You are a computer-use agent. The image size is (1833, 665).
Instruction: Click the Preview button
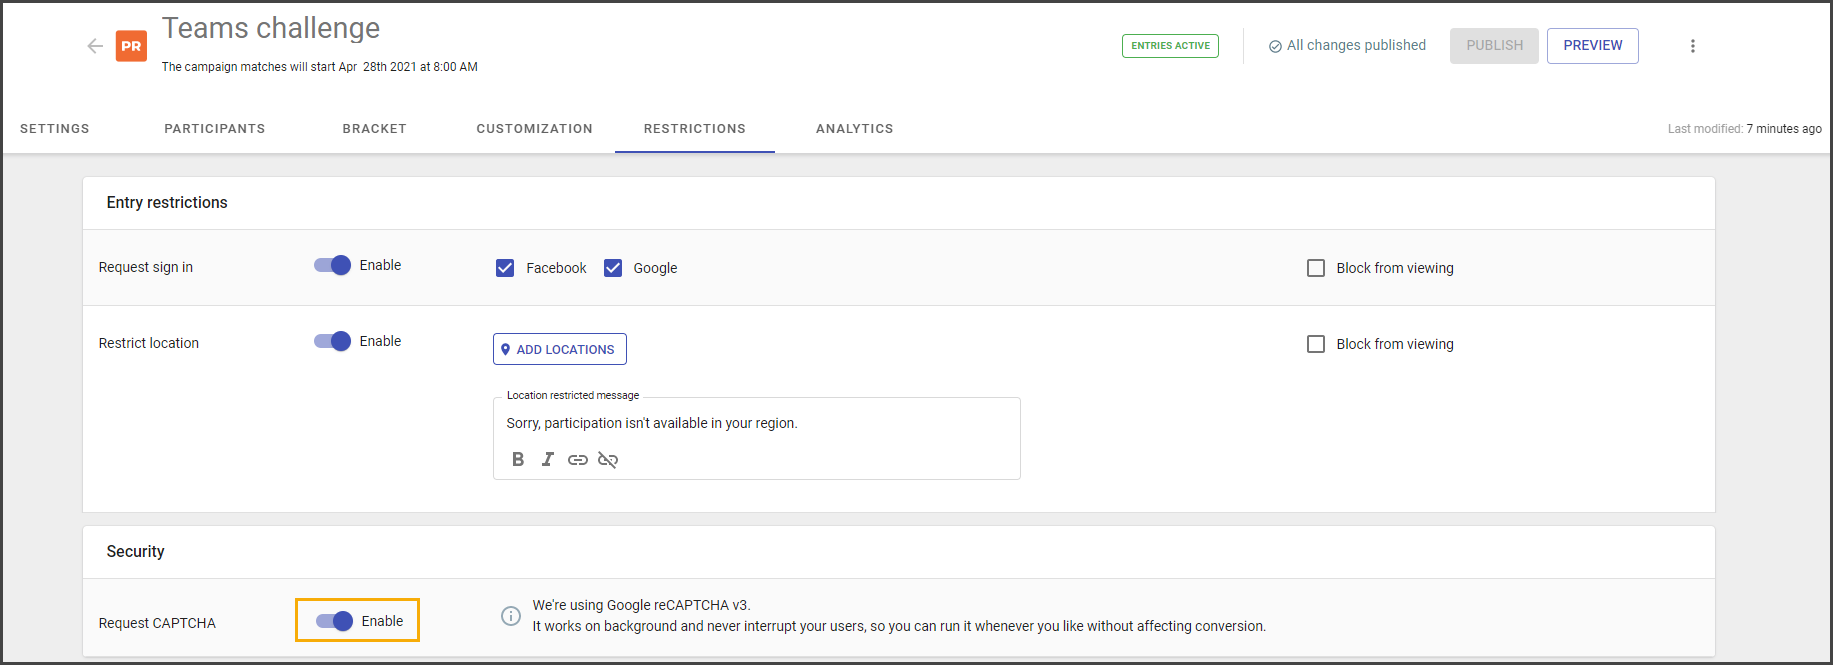click(x=1593, y=46)
